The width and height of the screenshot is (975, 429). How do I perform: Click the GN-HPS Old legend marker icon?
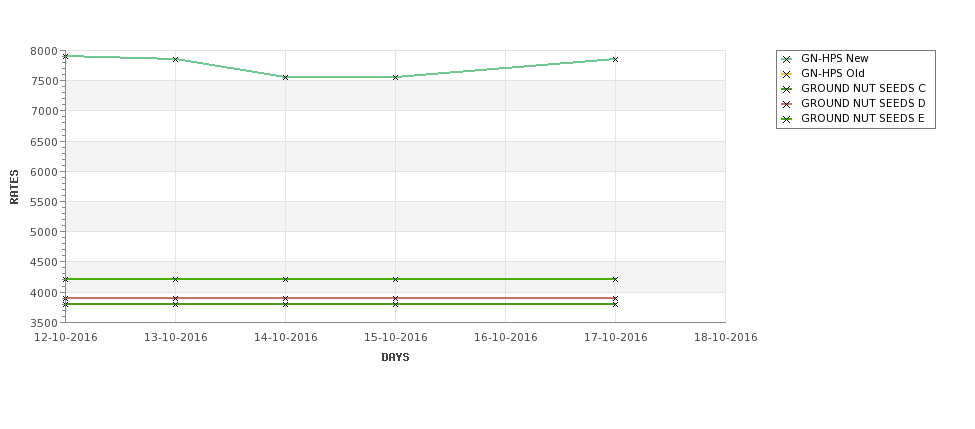pyautogui.click(x=787, y=74)
